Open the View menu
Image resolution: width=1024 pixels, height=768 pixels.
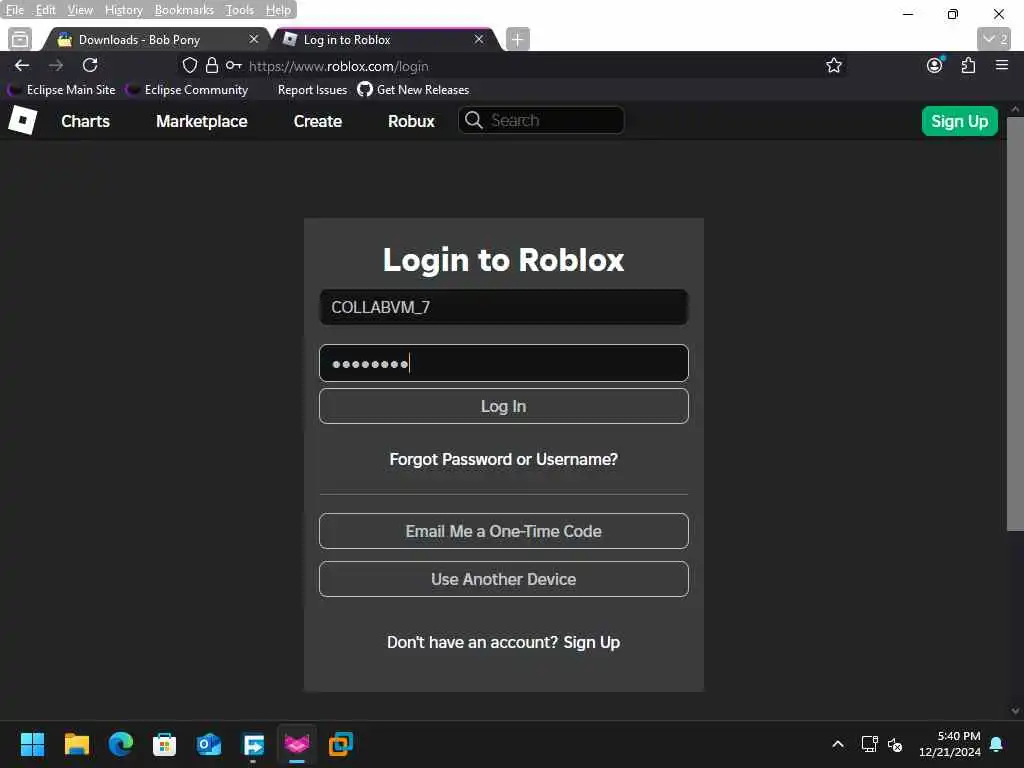pyautogui.click(x=80, y=10)
